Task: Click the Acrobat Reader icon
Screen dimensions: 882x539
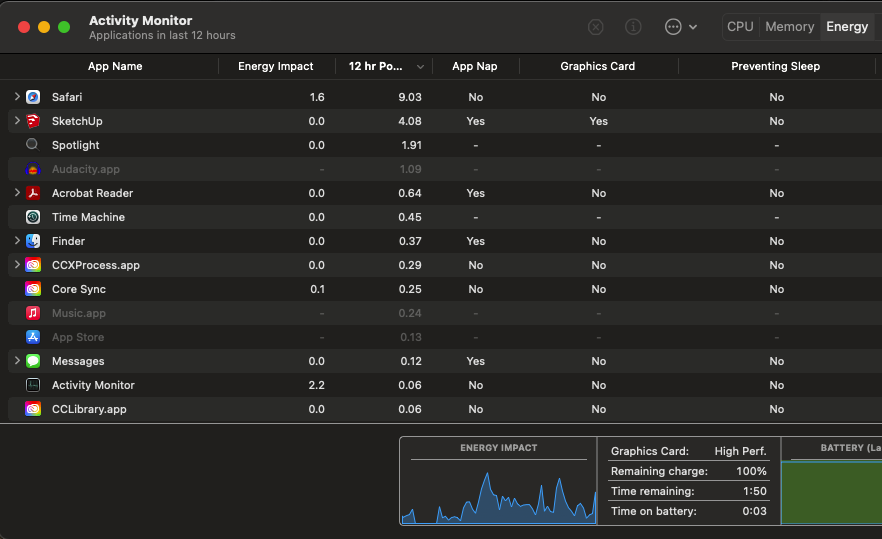Action: tap(33, 193)
